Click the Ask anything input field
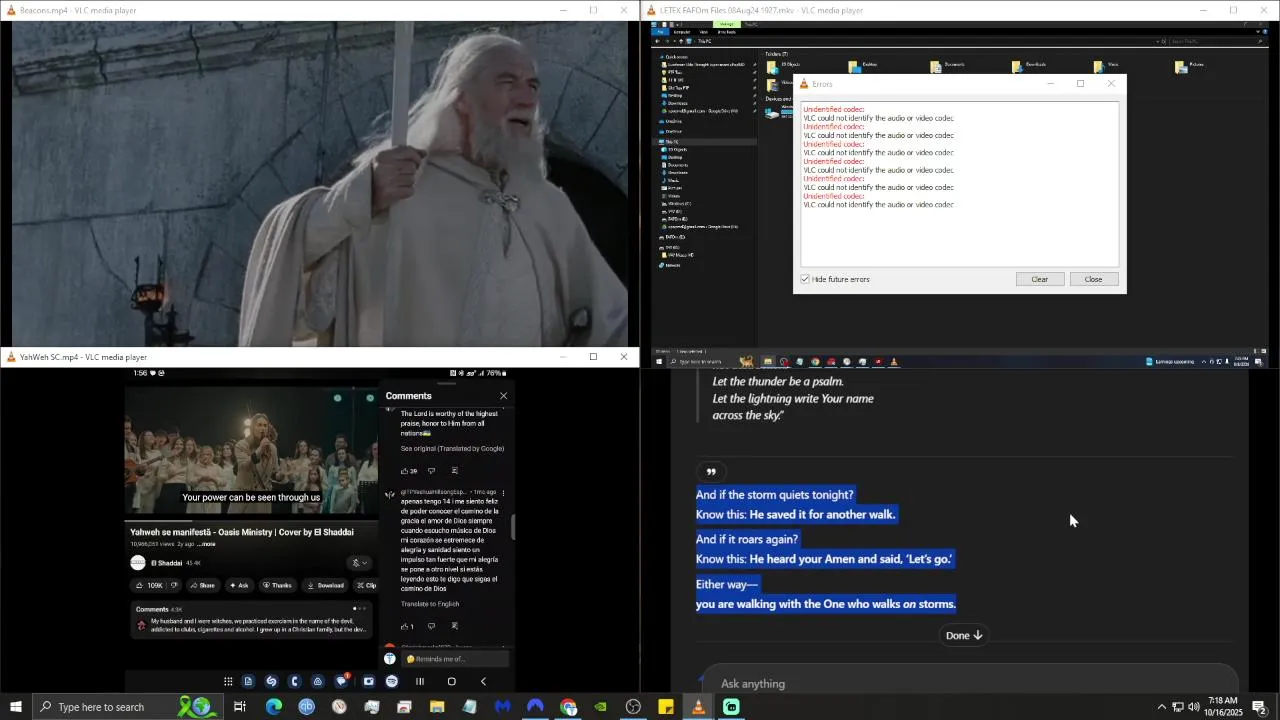The height and width of the screenshot is (720, 1280). point(970,683)
